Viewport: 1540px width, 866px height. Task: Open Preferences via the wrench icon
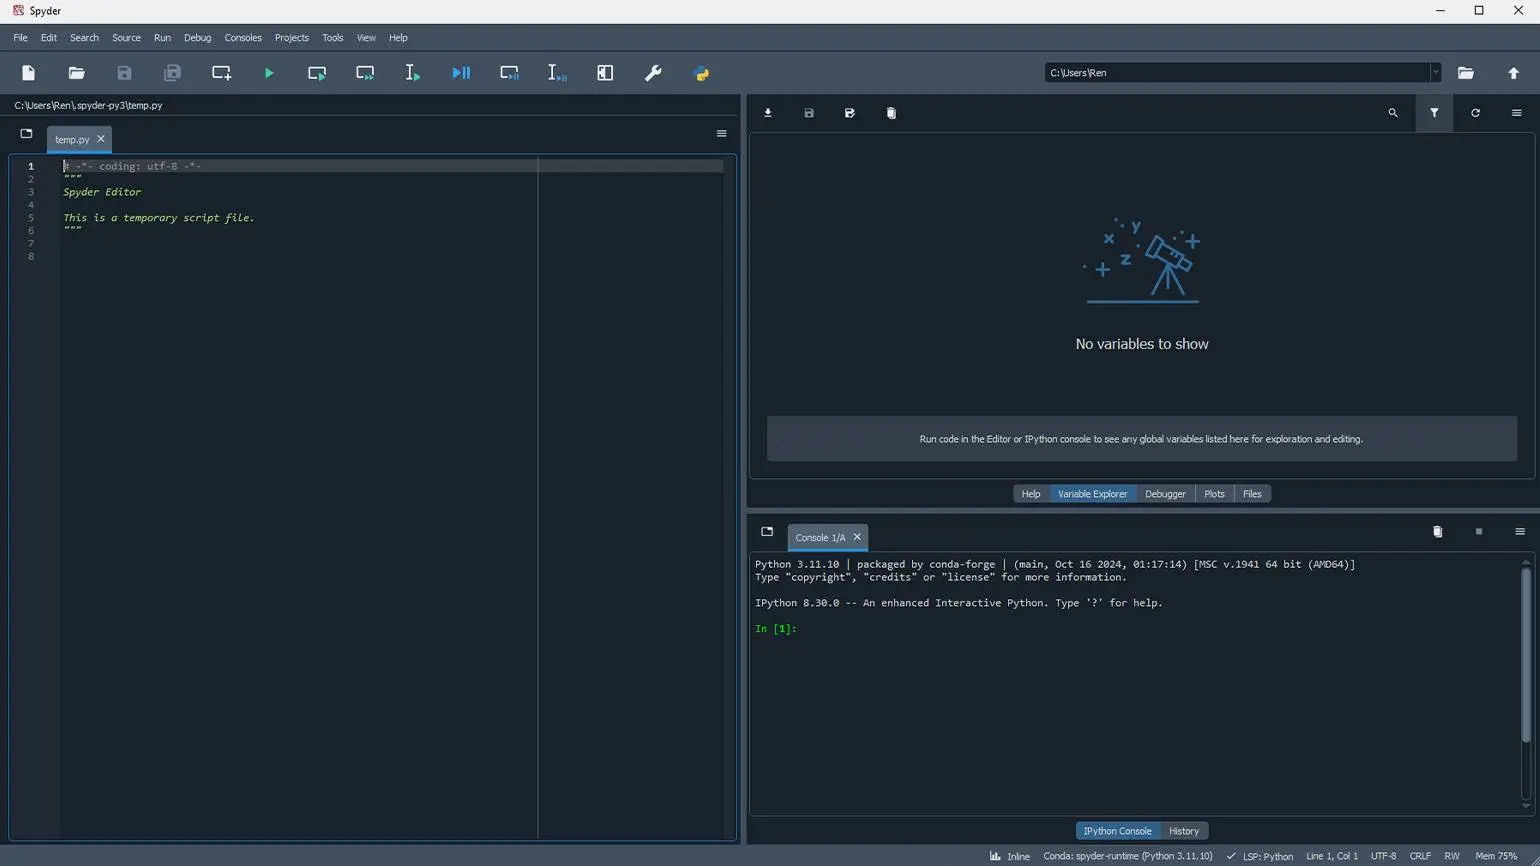pos(653,73)
